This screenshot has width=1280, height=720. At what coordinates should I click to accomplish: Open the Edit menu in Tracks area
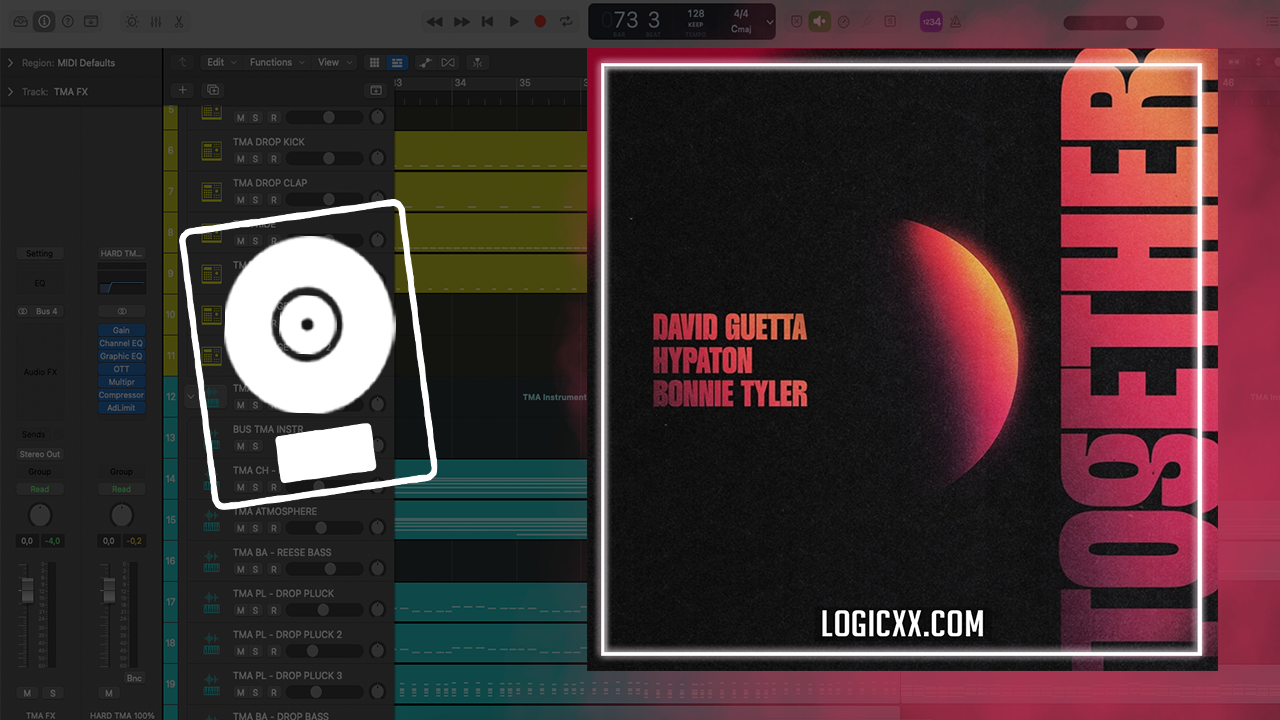click(x=220, y=62)
